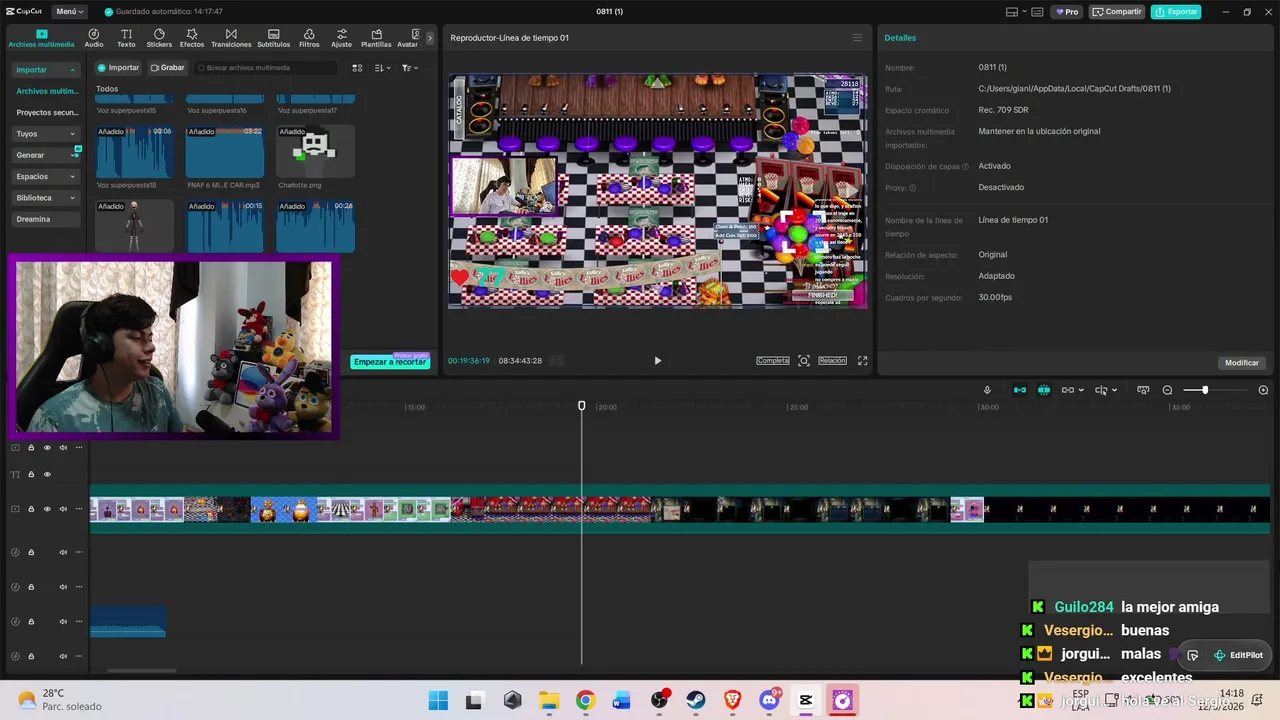Mute the top video overlay track
Viewport: 1280px width, 720px height.
click(63, 447)
